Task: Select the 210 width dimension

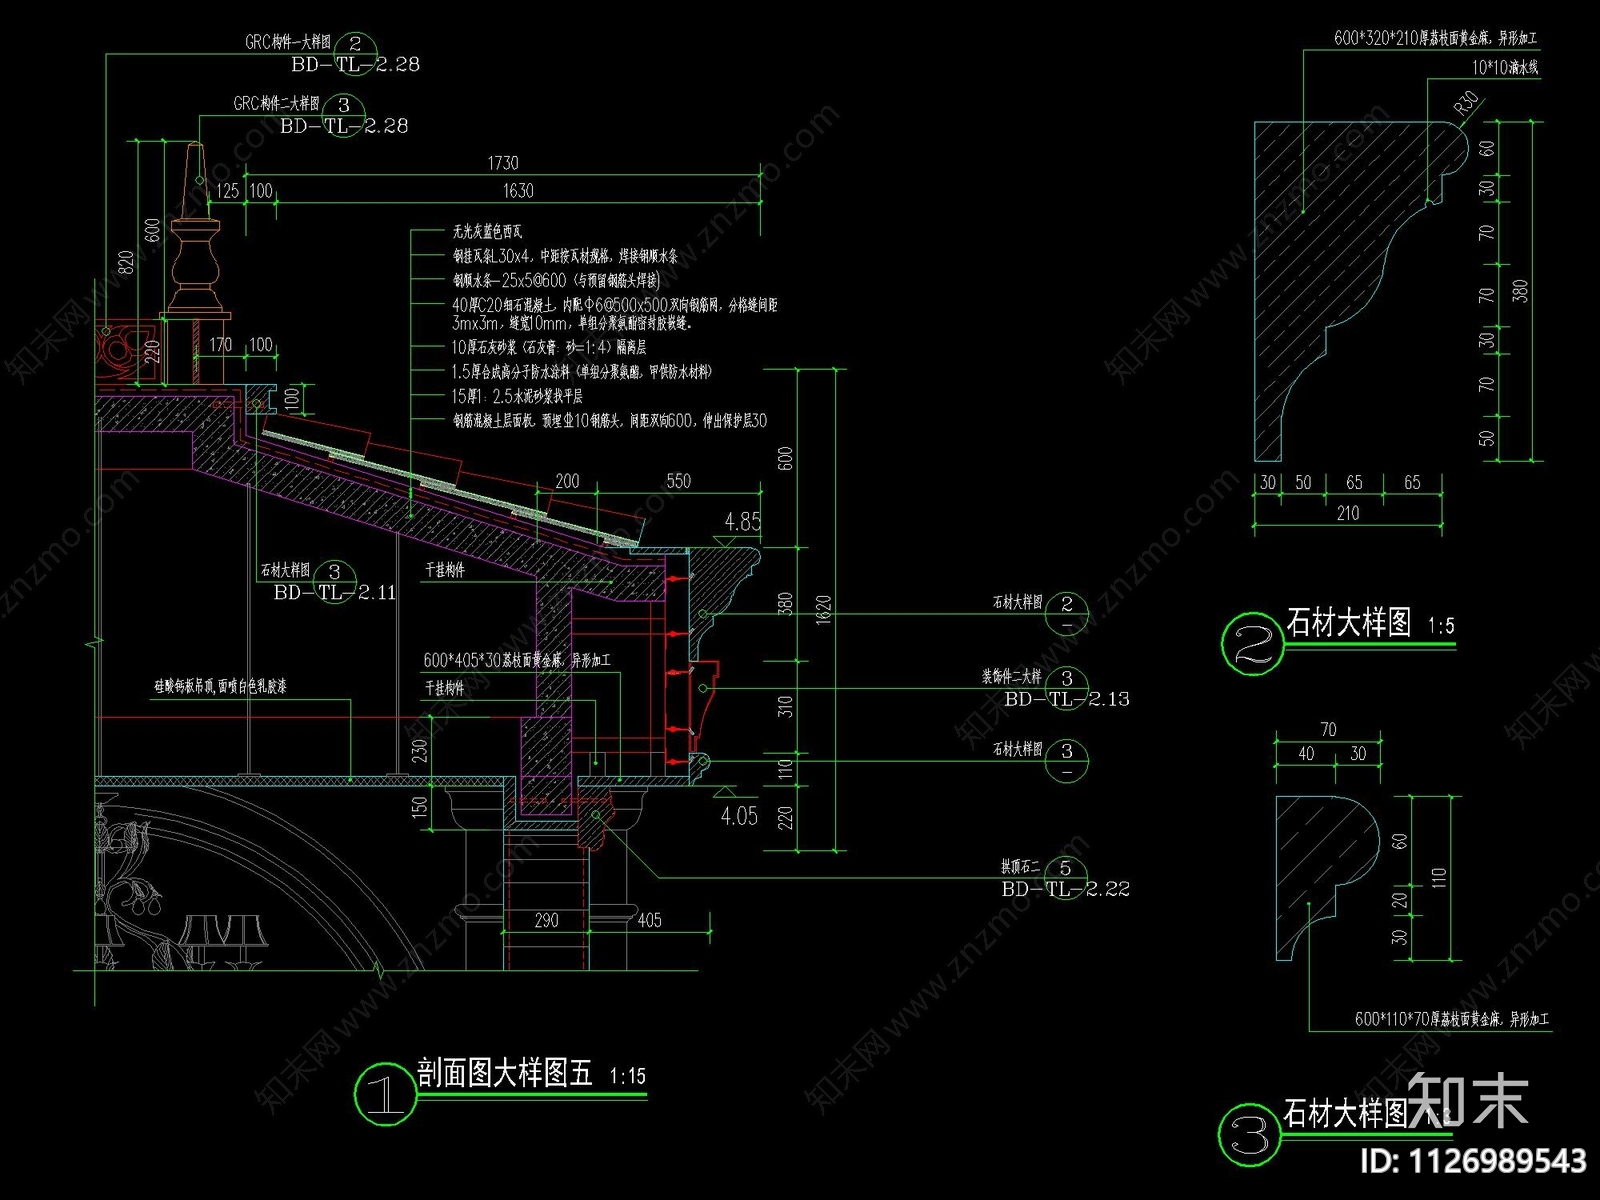Action: coord(1348,513)
